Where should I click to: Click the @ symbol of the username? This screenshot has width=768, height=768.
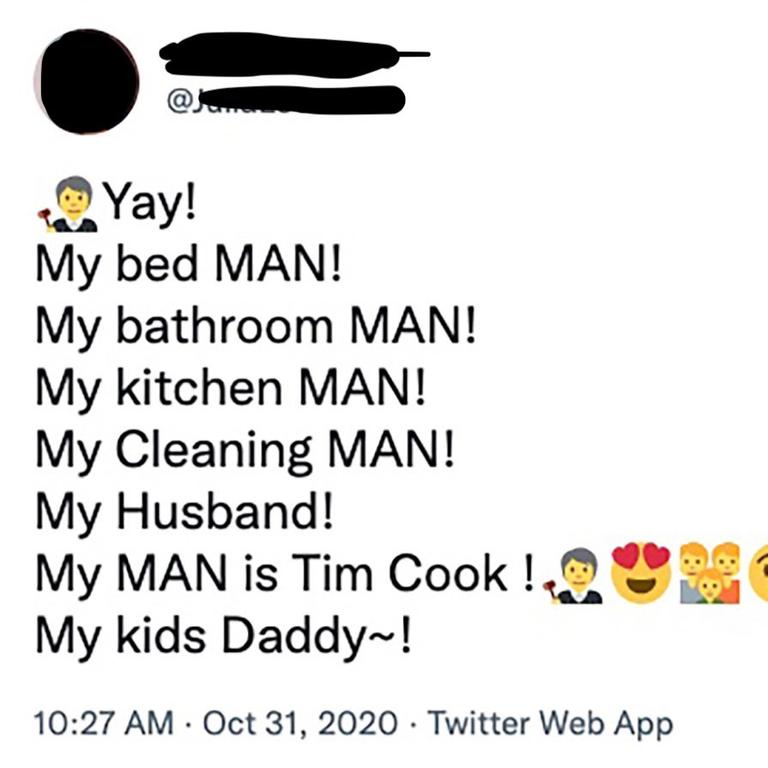pos(176,100)
